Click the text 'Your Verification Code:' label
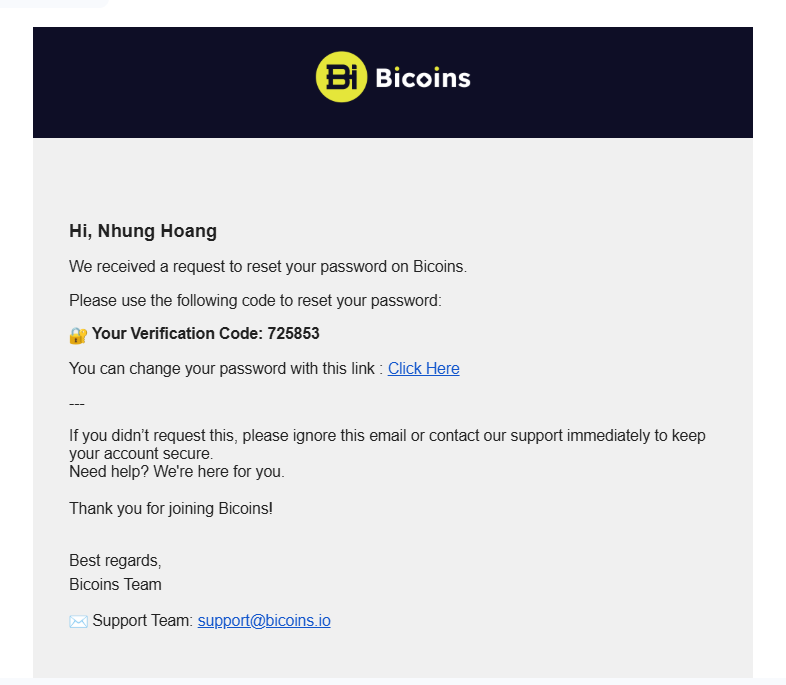The width and height of the screenshot is (786, 685). pyautogui.click(x=177, y=333)
